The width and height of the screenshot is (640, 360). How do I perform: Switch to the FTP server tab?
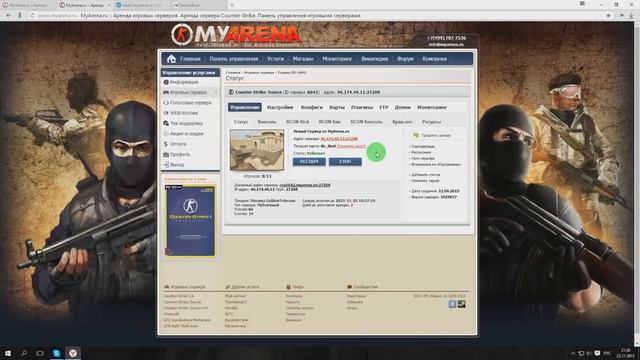tap(384, 107)
